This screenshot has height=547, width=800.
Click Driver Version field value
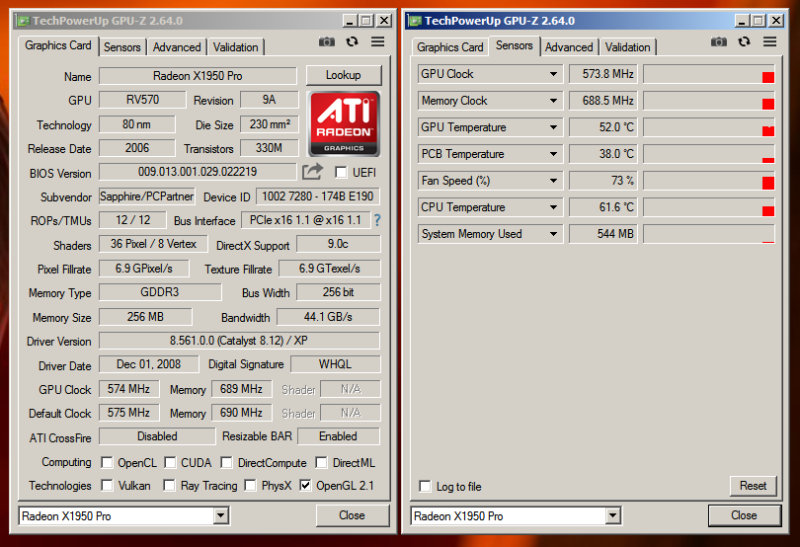(x=239, y=340)
